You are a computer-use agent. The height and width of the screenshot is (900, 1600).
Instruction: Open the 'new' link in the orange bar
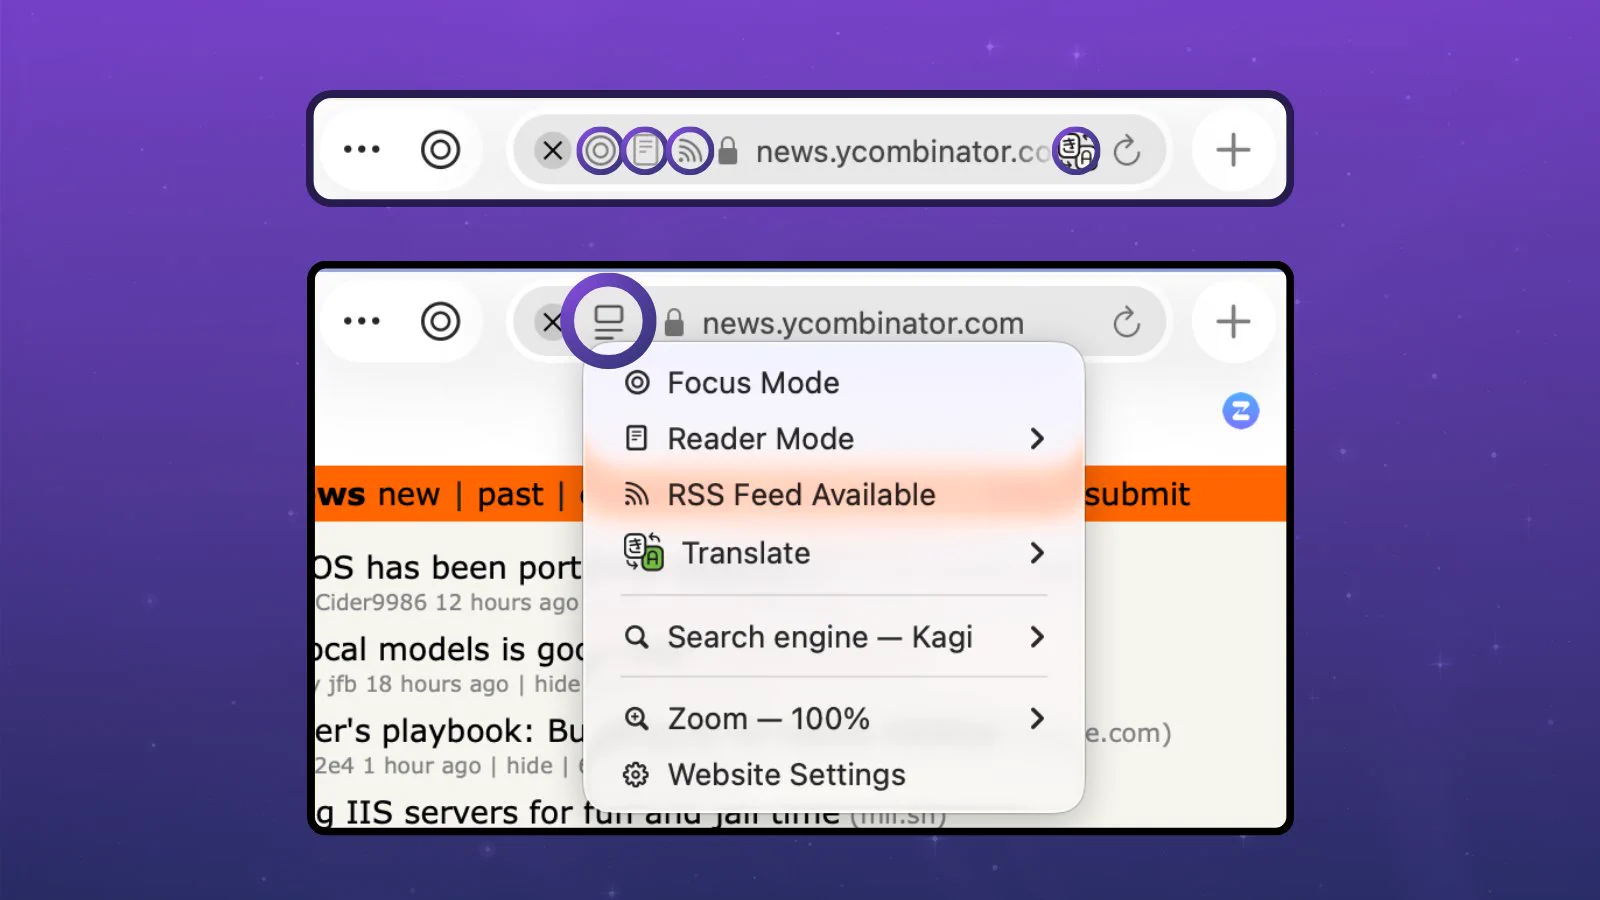pos(408,494)
